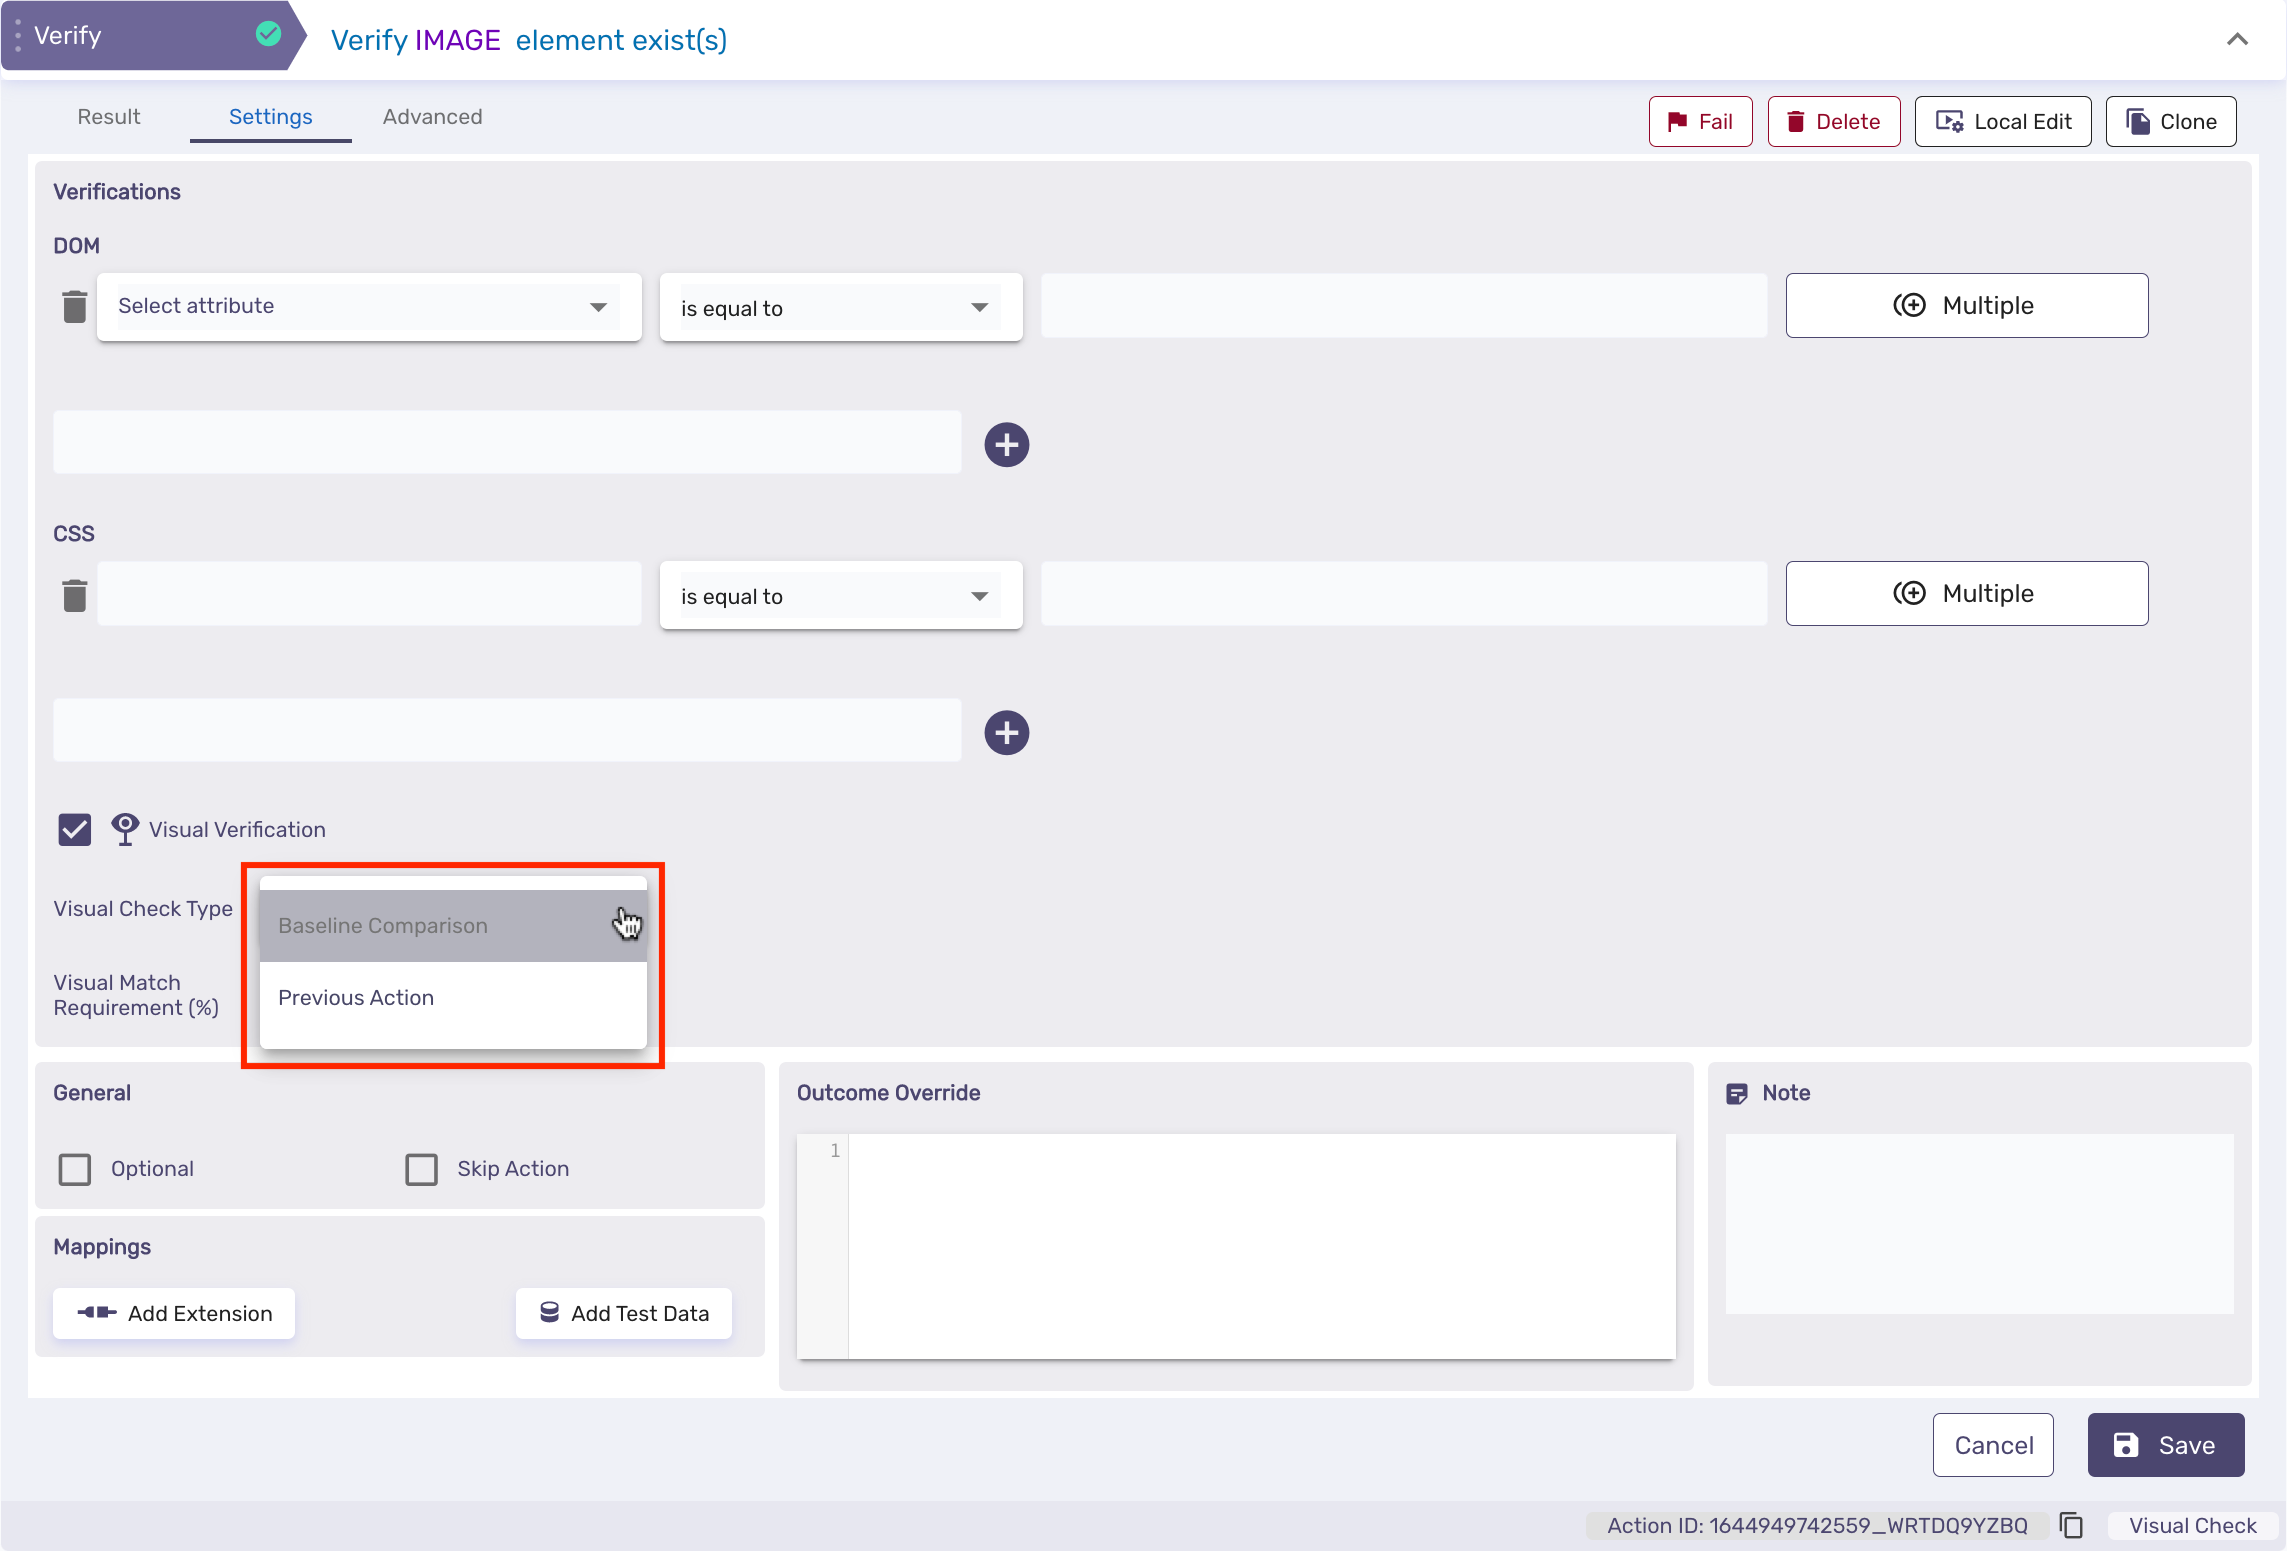The height and width of the screenshot is (1551, 2287).
Task: Enable the Skip Action checkbox
Action: [x=421, y=1169]
